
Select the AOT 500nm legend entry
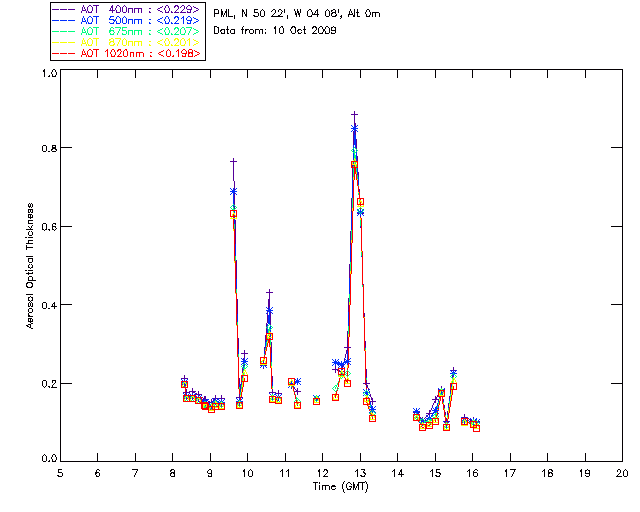[140, 20]
